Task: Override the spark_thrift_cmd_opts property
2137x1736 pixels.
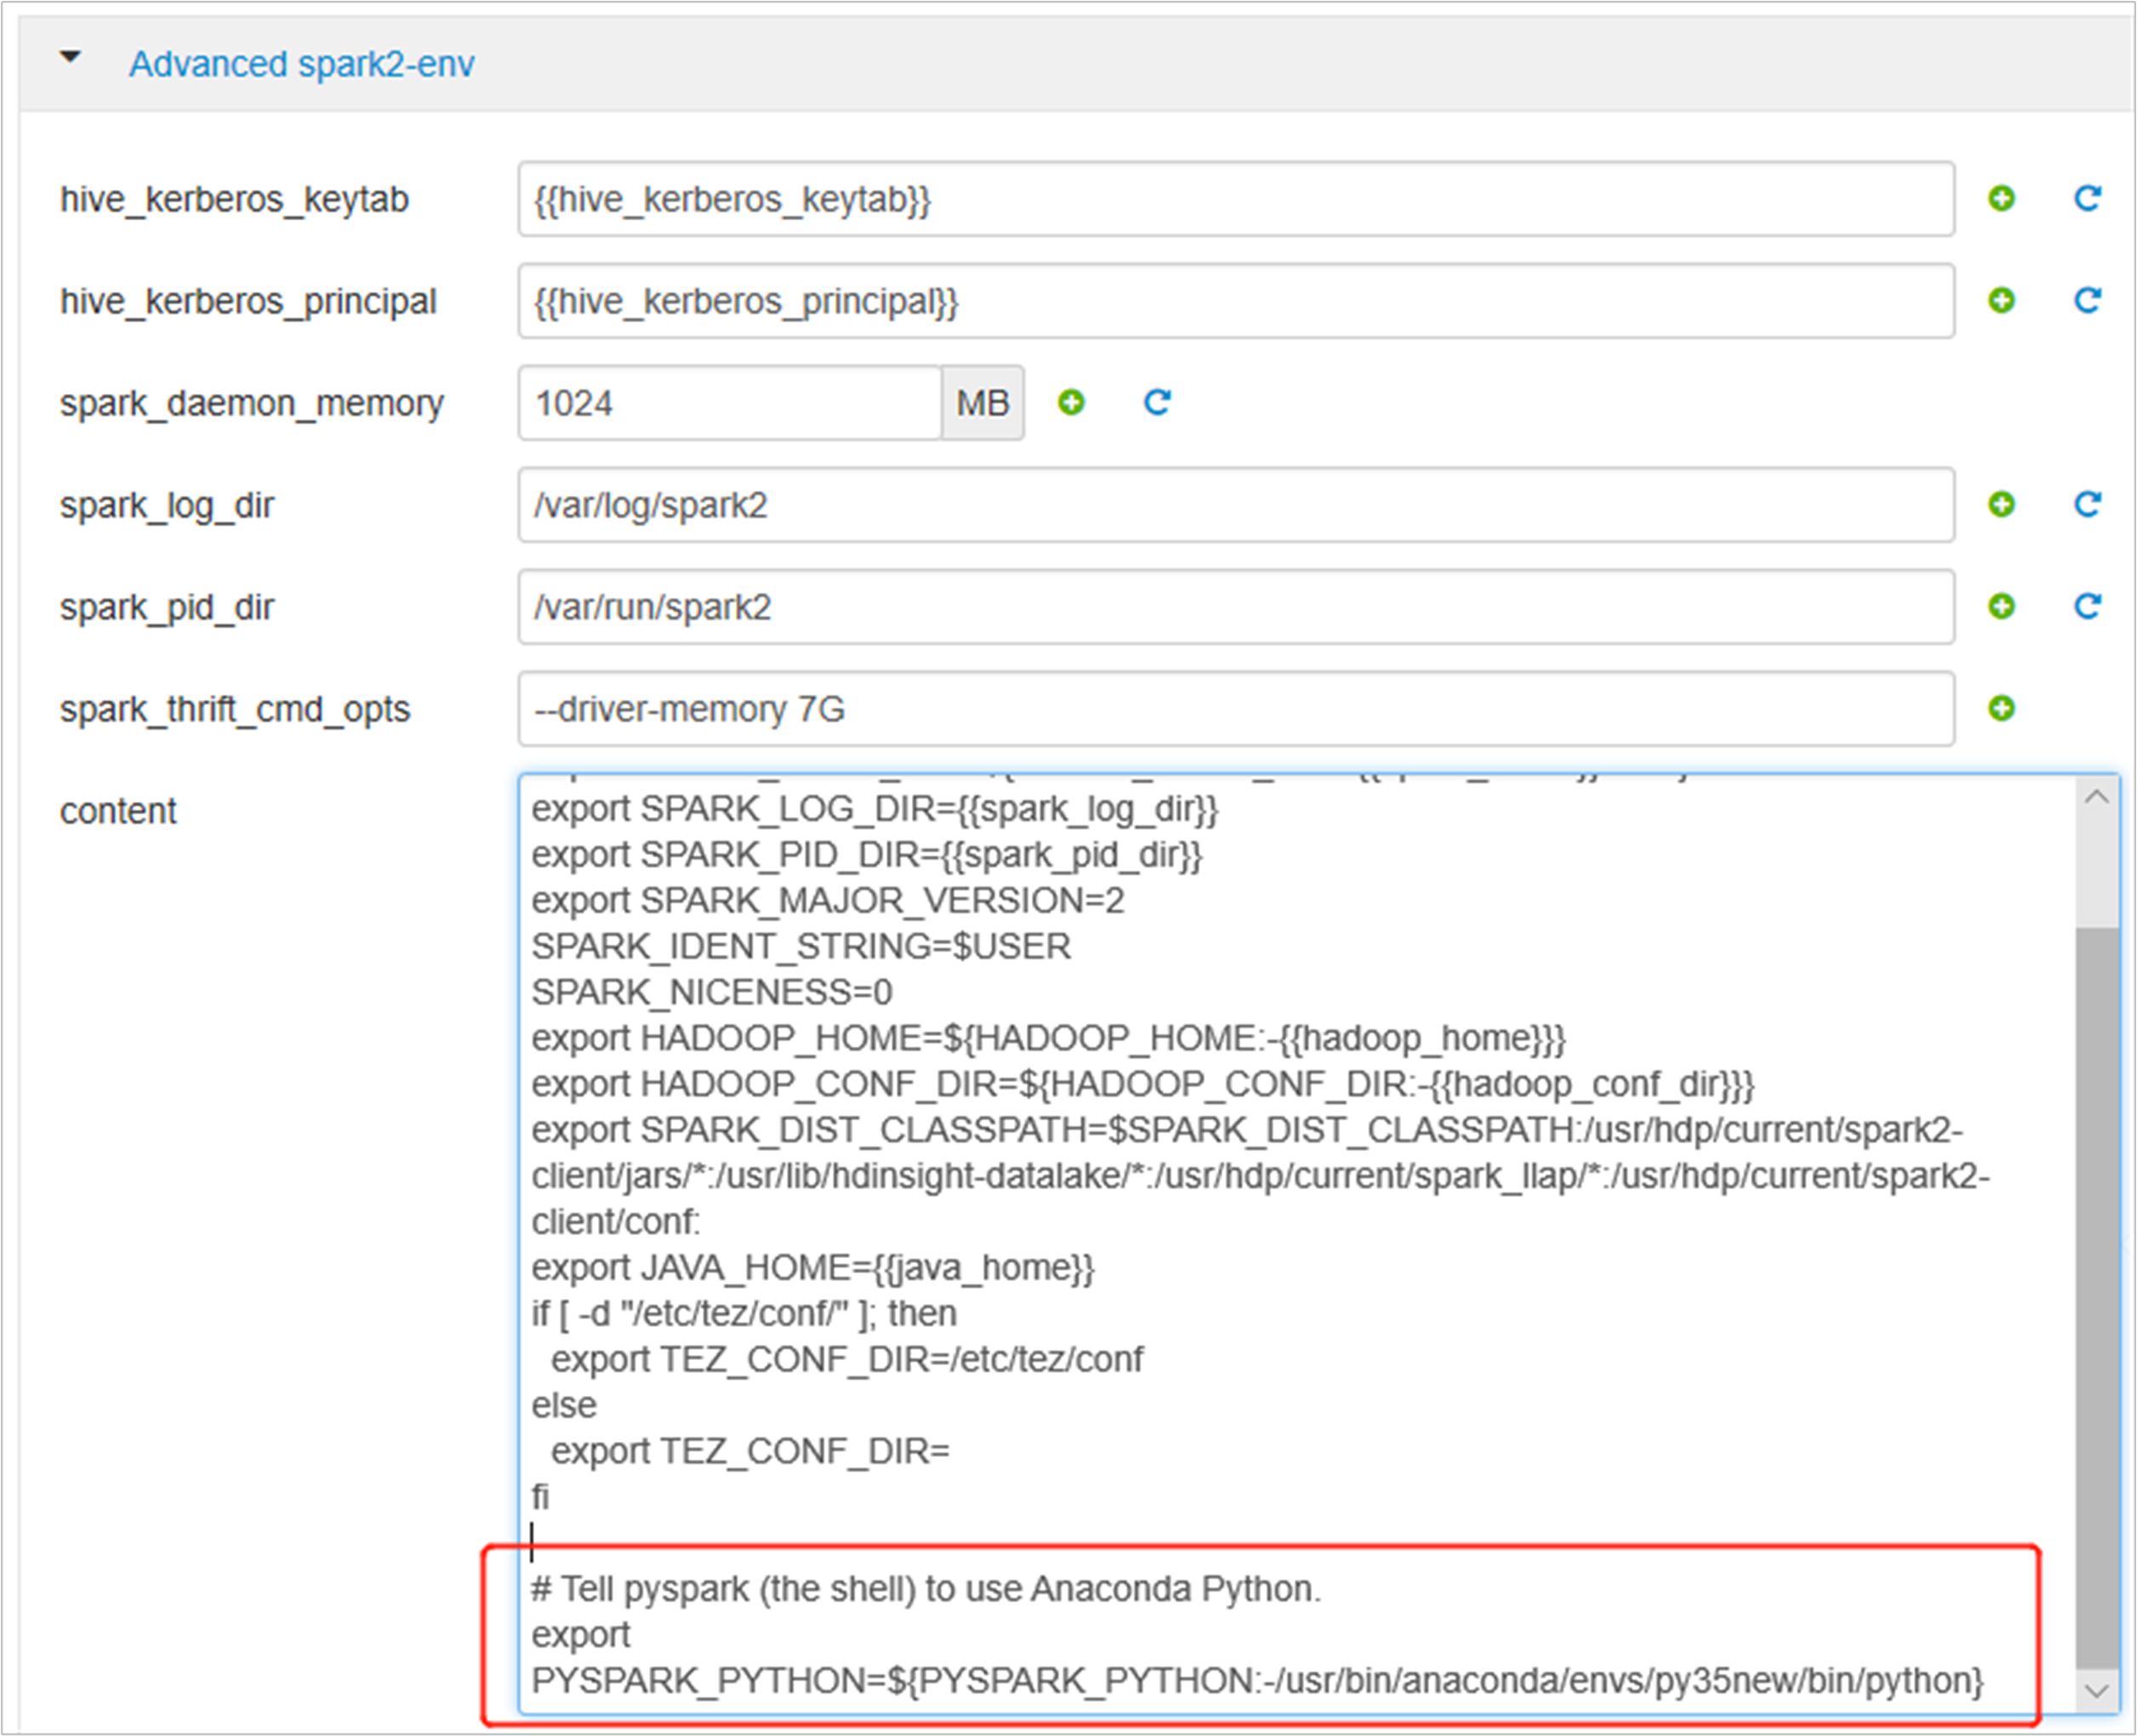Action: [2000, 710]
